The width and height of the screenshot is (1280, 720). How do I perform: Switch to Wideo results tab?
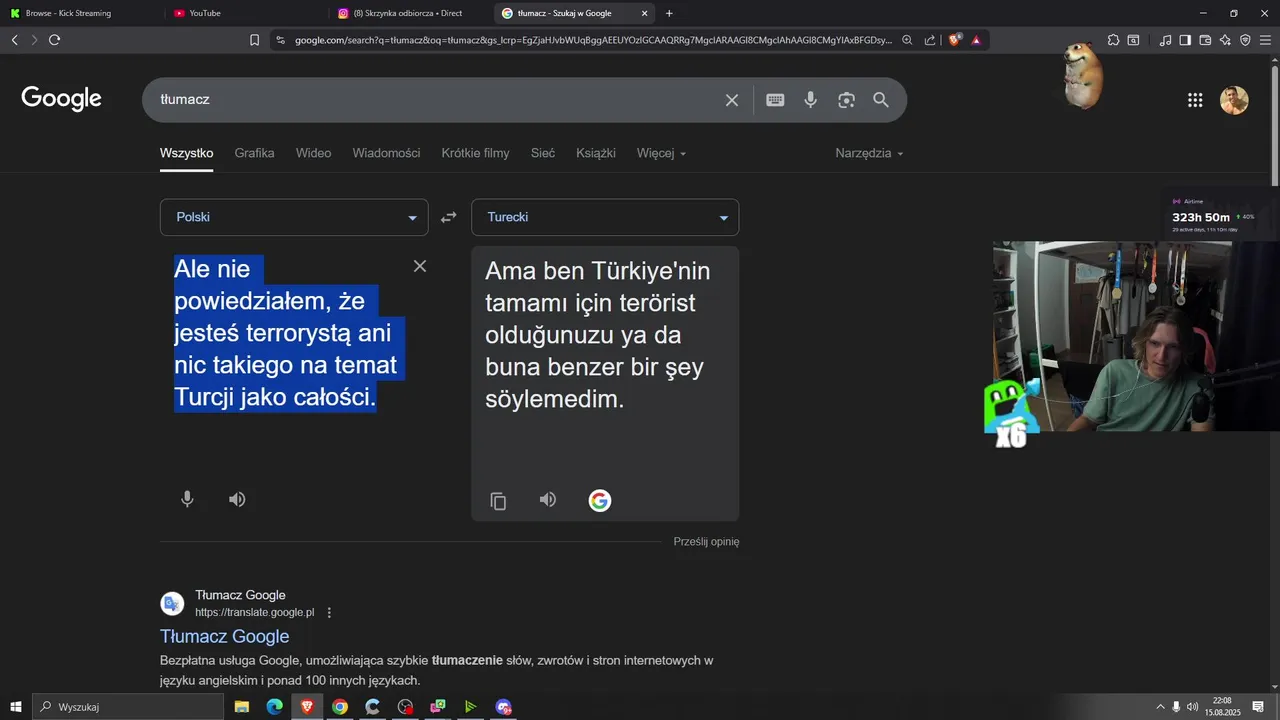tap(313, 153)
